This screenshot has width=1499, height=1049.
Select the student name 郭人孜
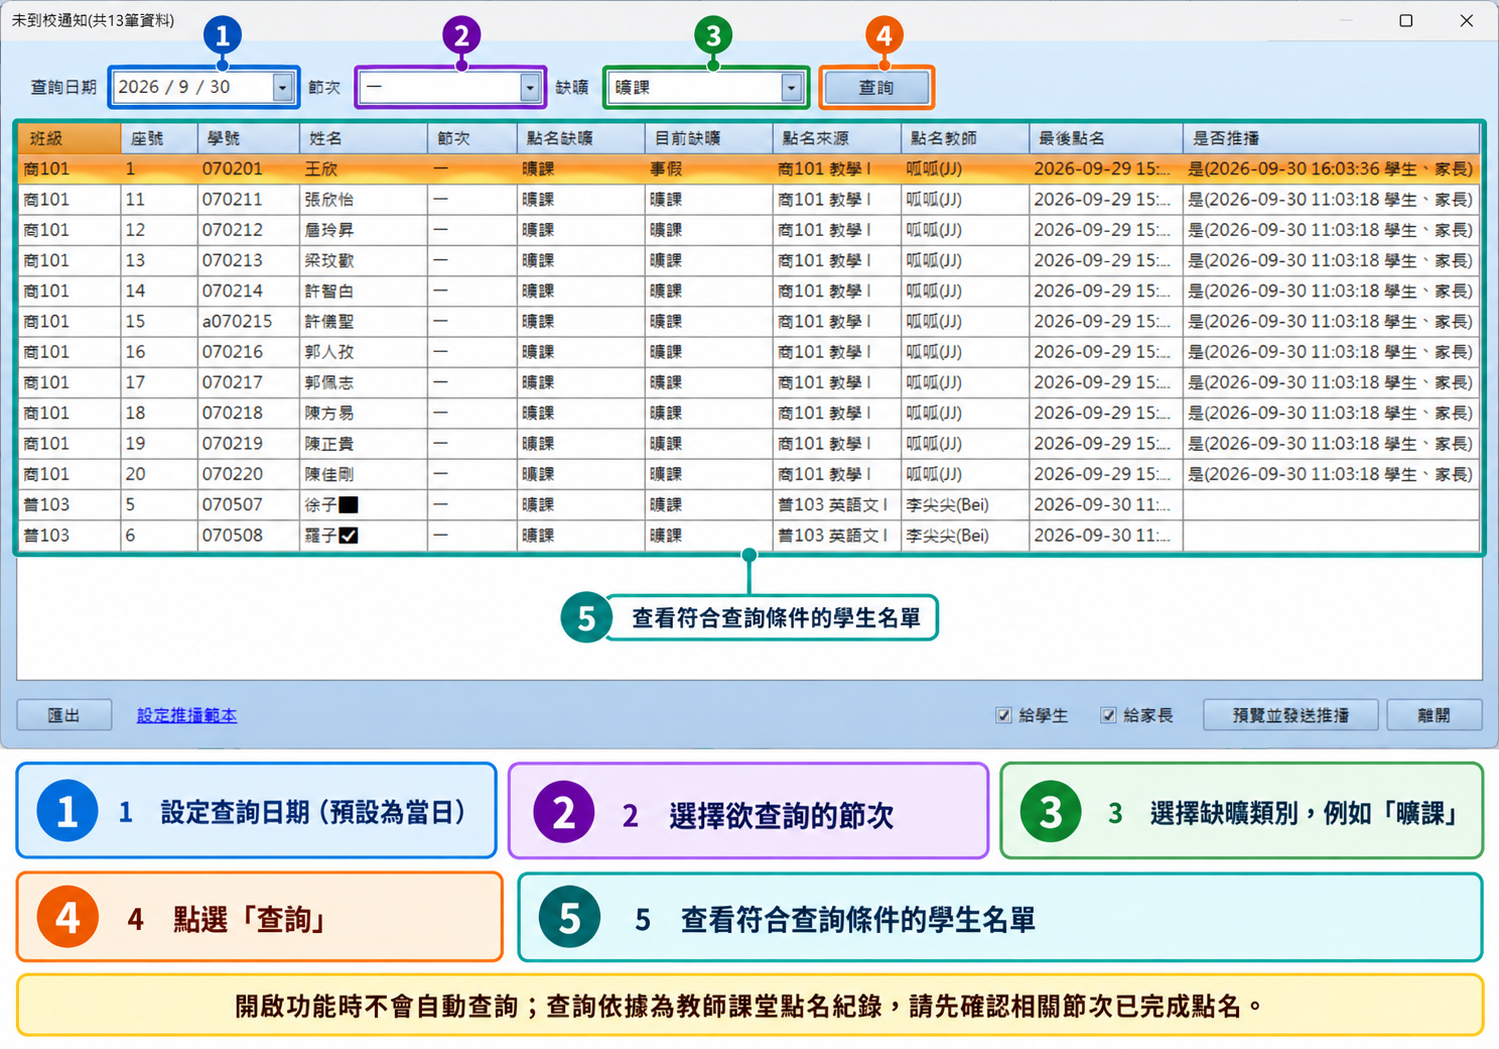coord(330,352)
